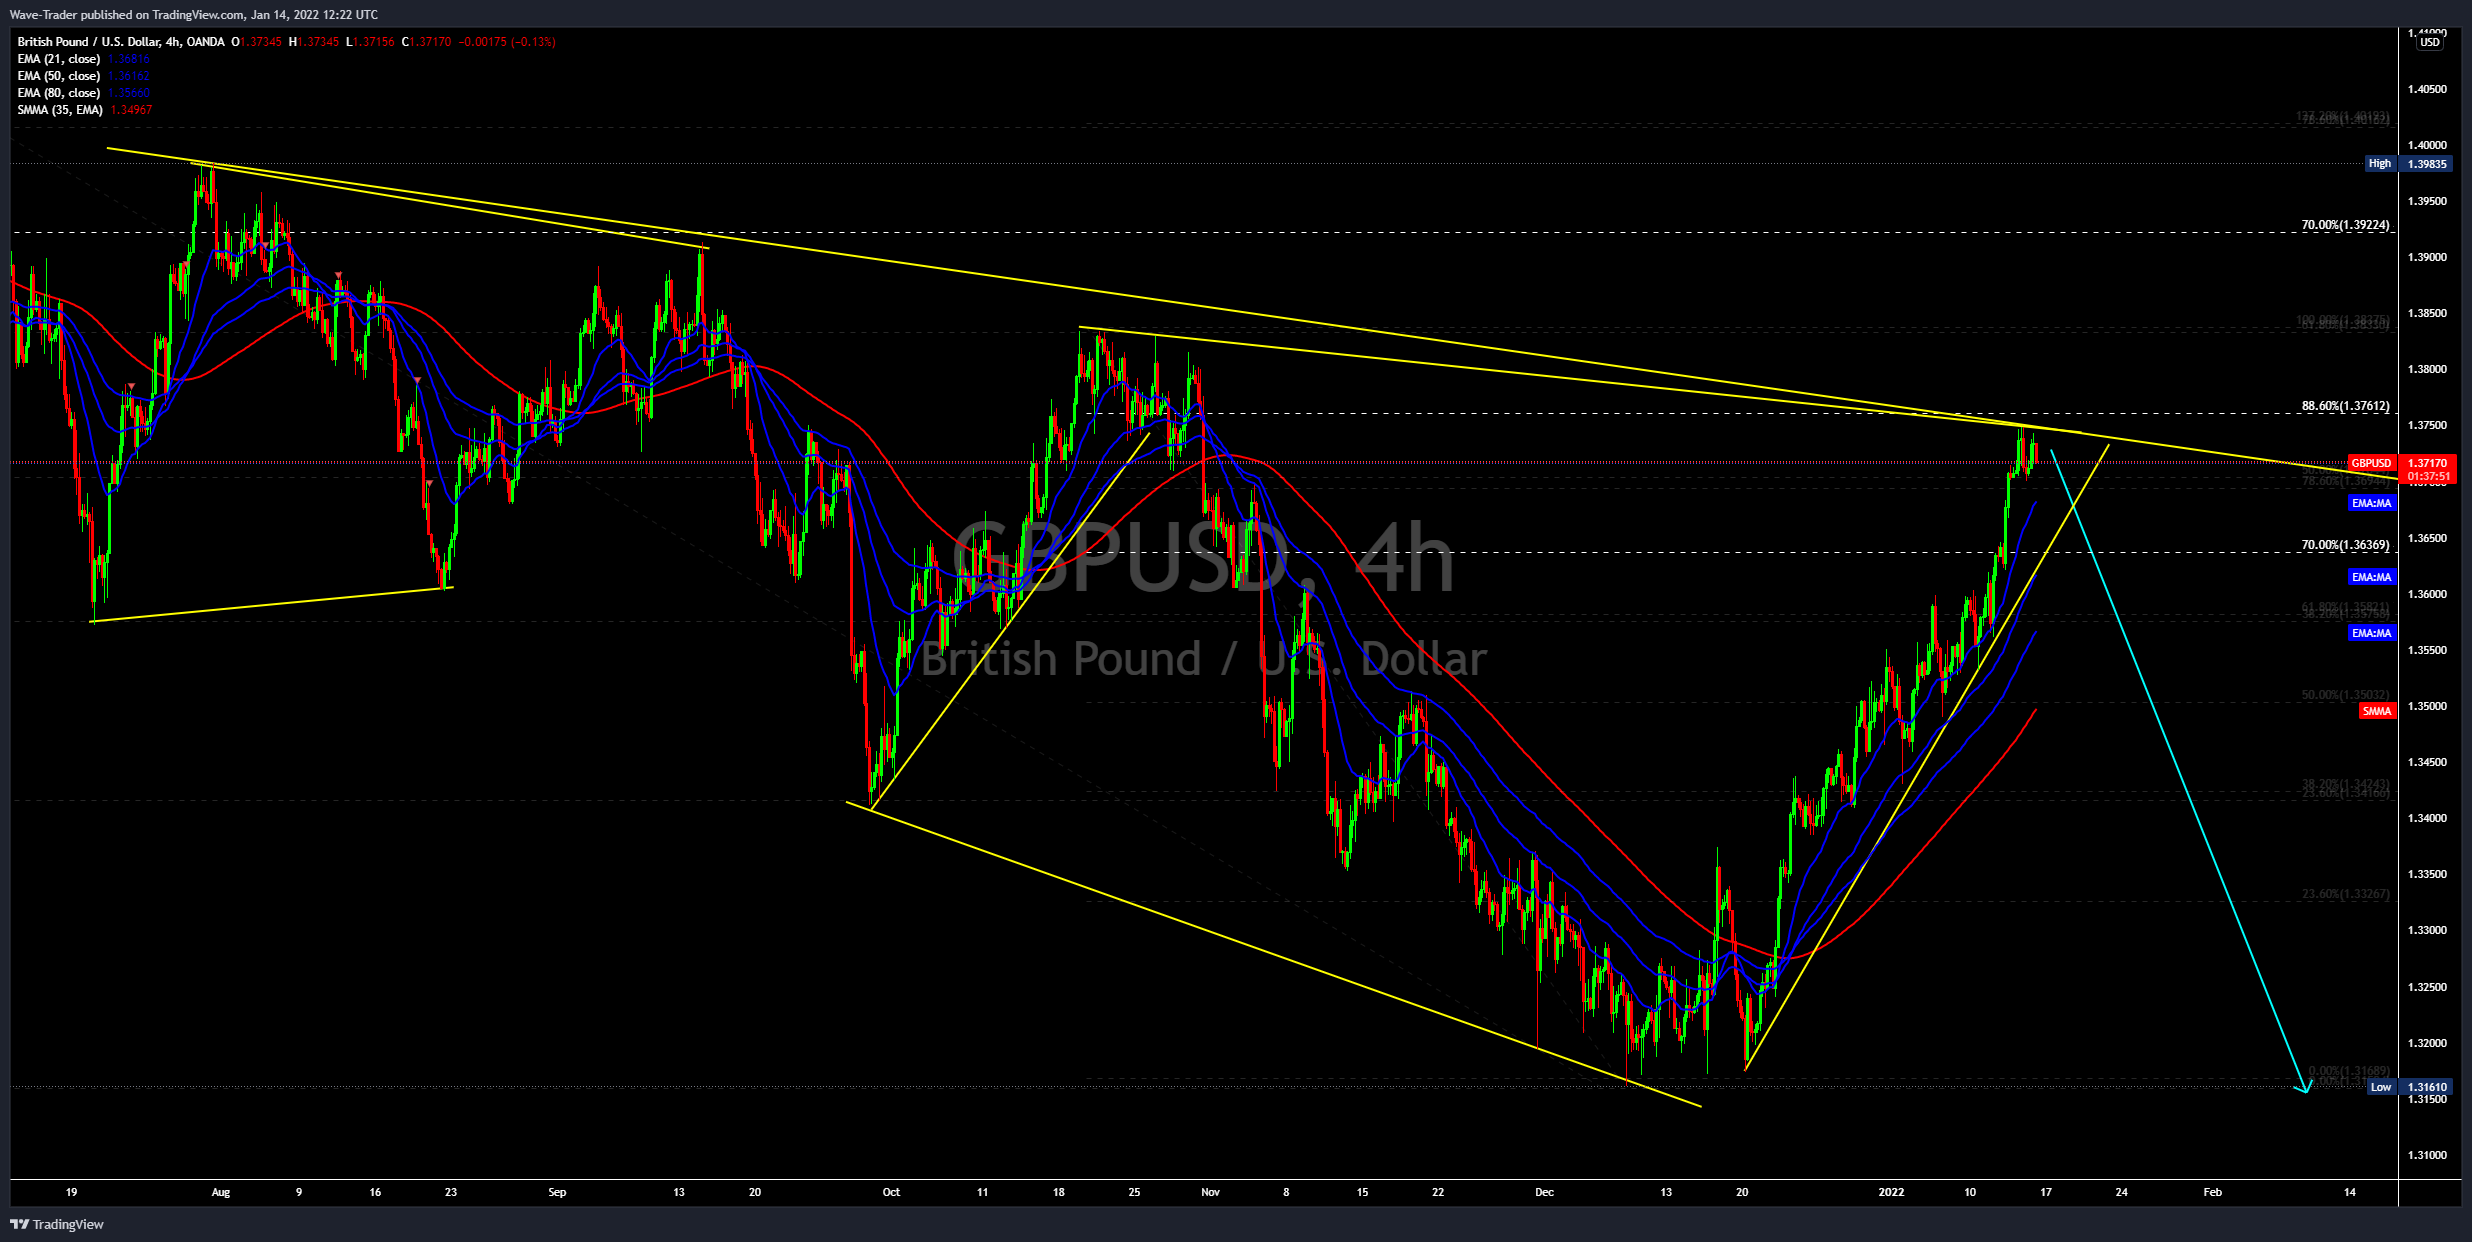Click the TradingView logo in footer
The image size is (2472, 1242).
click(x=57, y=1224)
